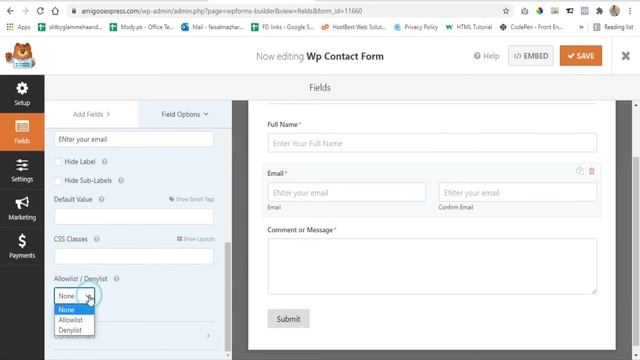Open the Settings sliders panel
The height and width of the screenshot is (360, 640).
(x=22, y=170)
